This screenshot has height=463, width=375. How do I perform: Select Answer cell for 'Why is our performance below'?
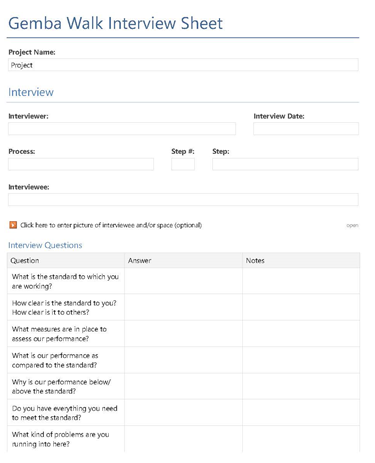183,386
